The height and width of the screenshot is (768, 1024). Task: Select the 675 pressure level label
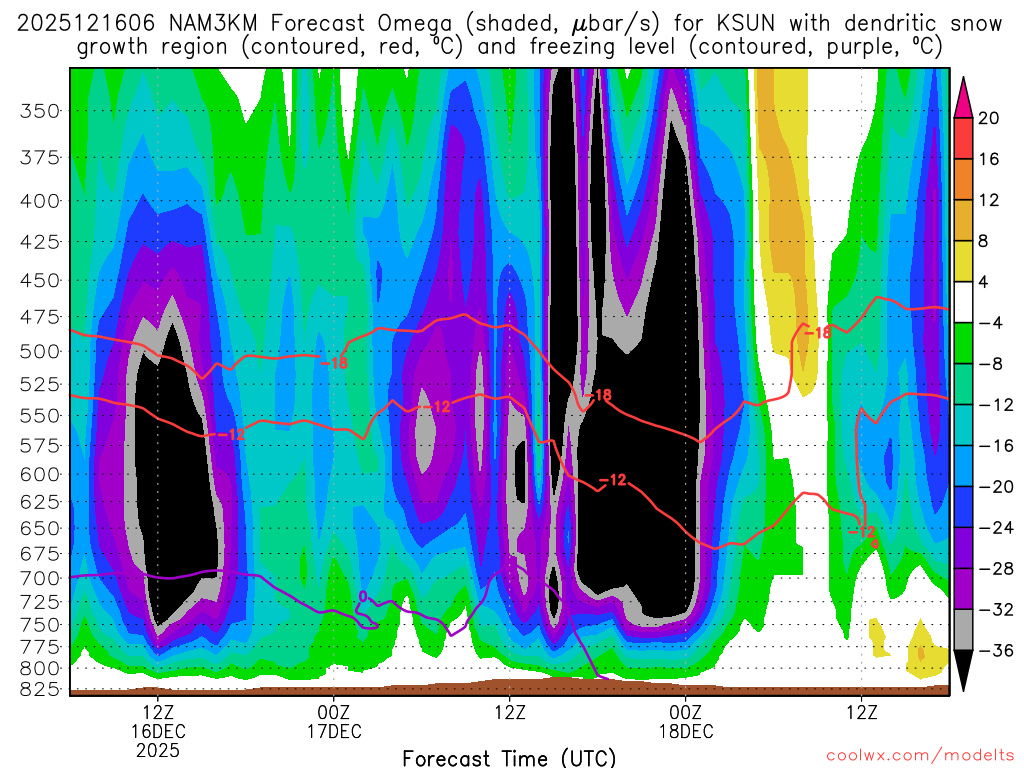(x=40, y=554)
